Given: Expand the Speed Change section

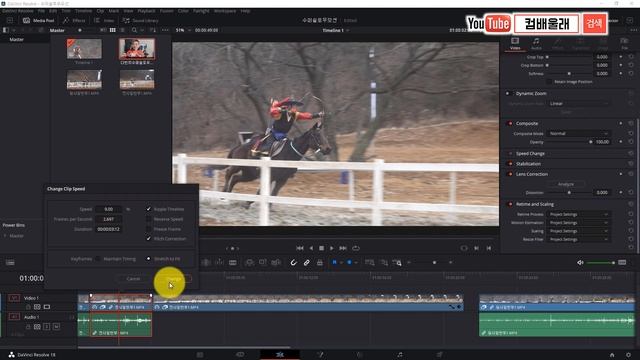Looking at the screenshot, I should tap(530, 153).
